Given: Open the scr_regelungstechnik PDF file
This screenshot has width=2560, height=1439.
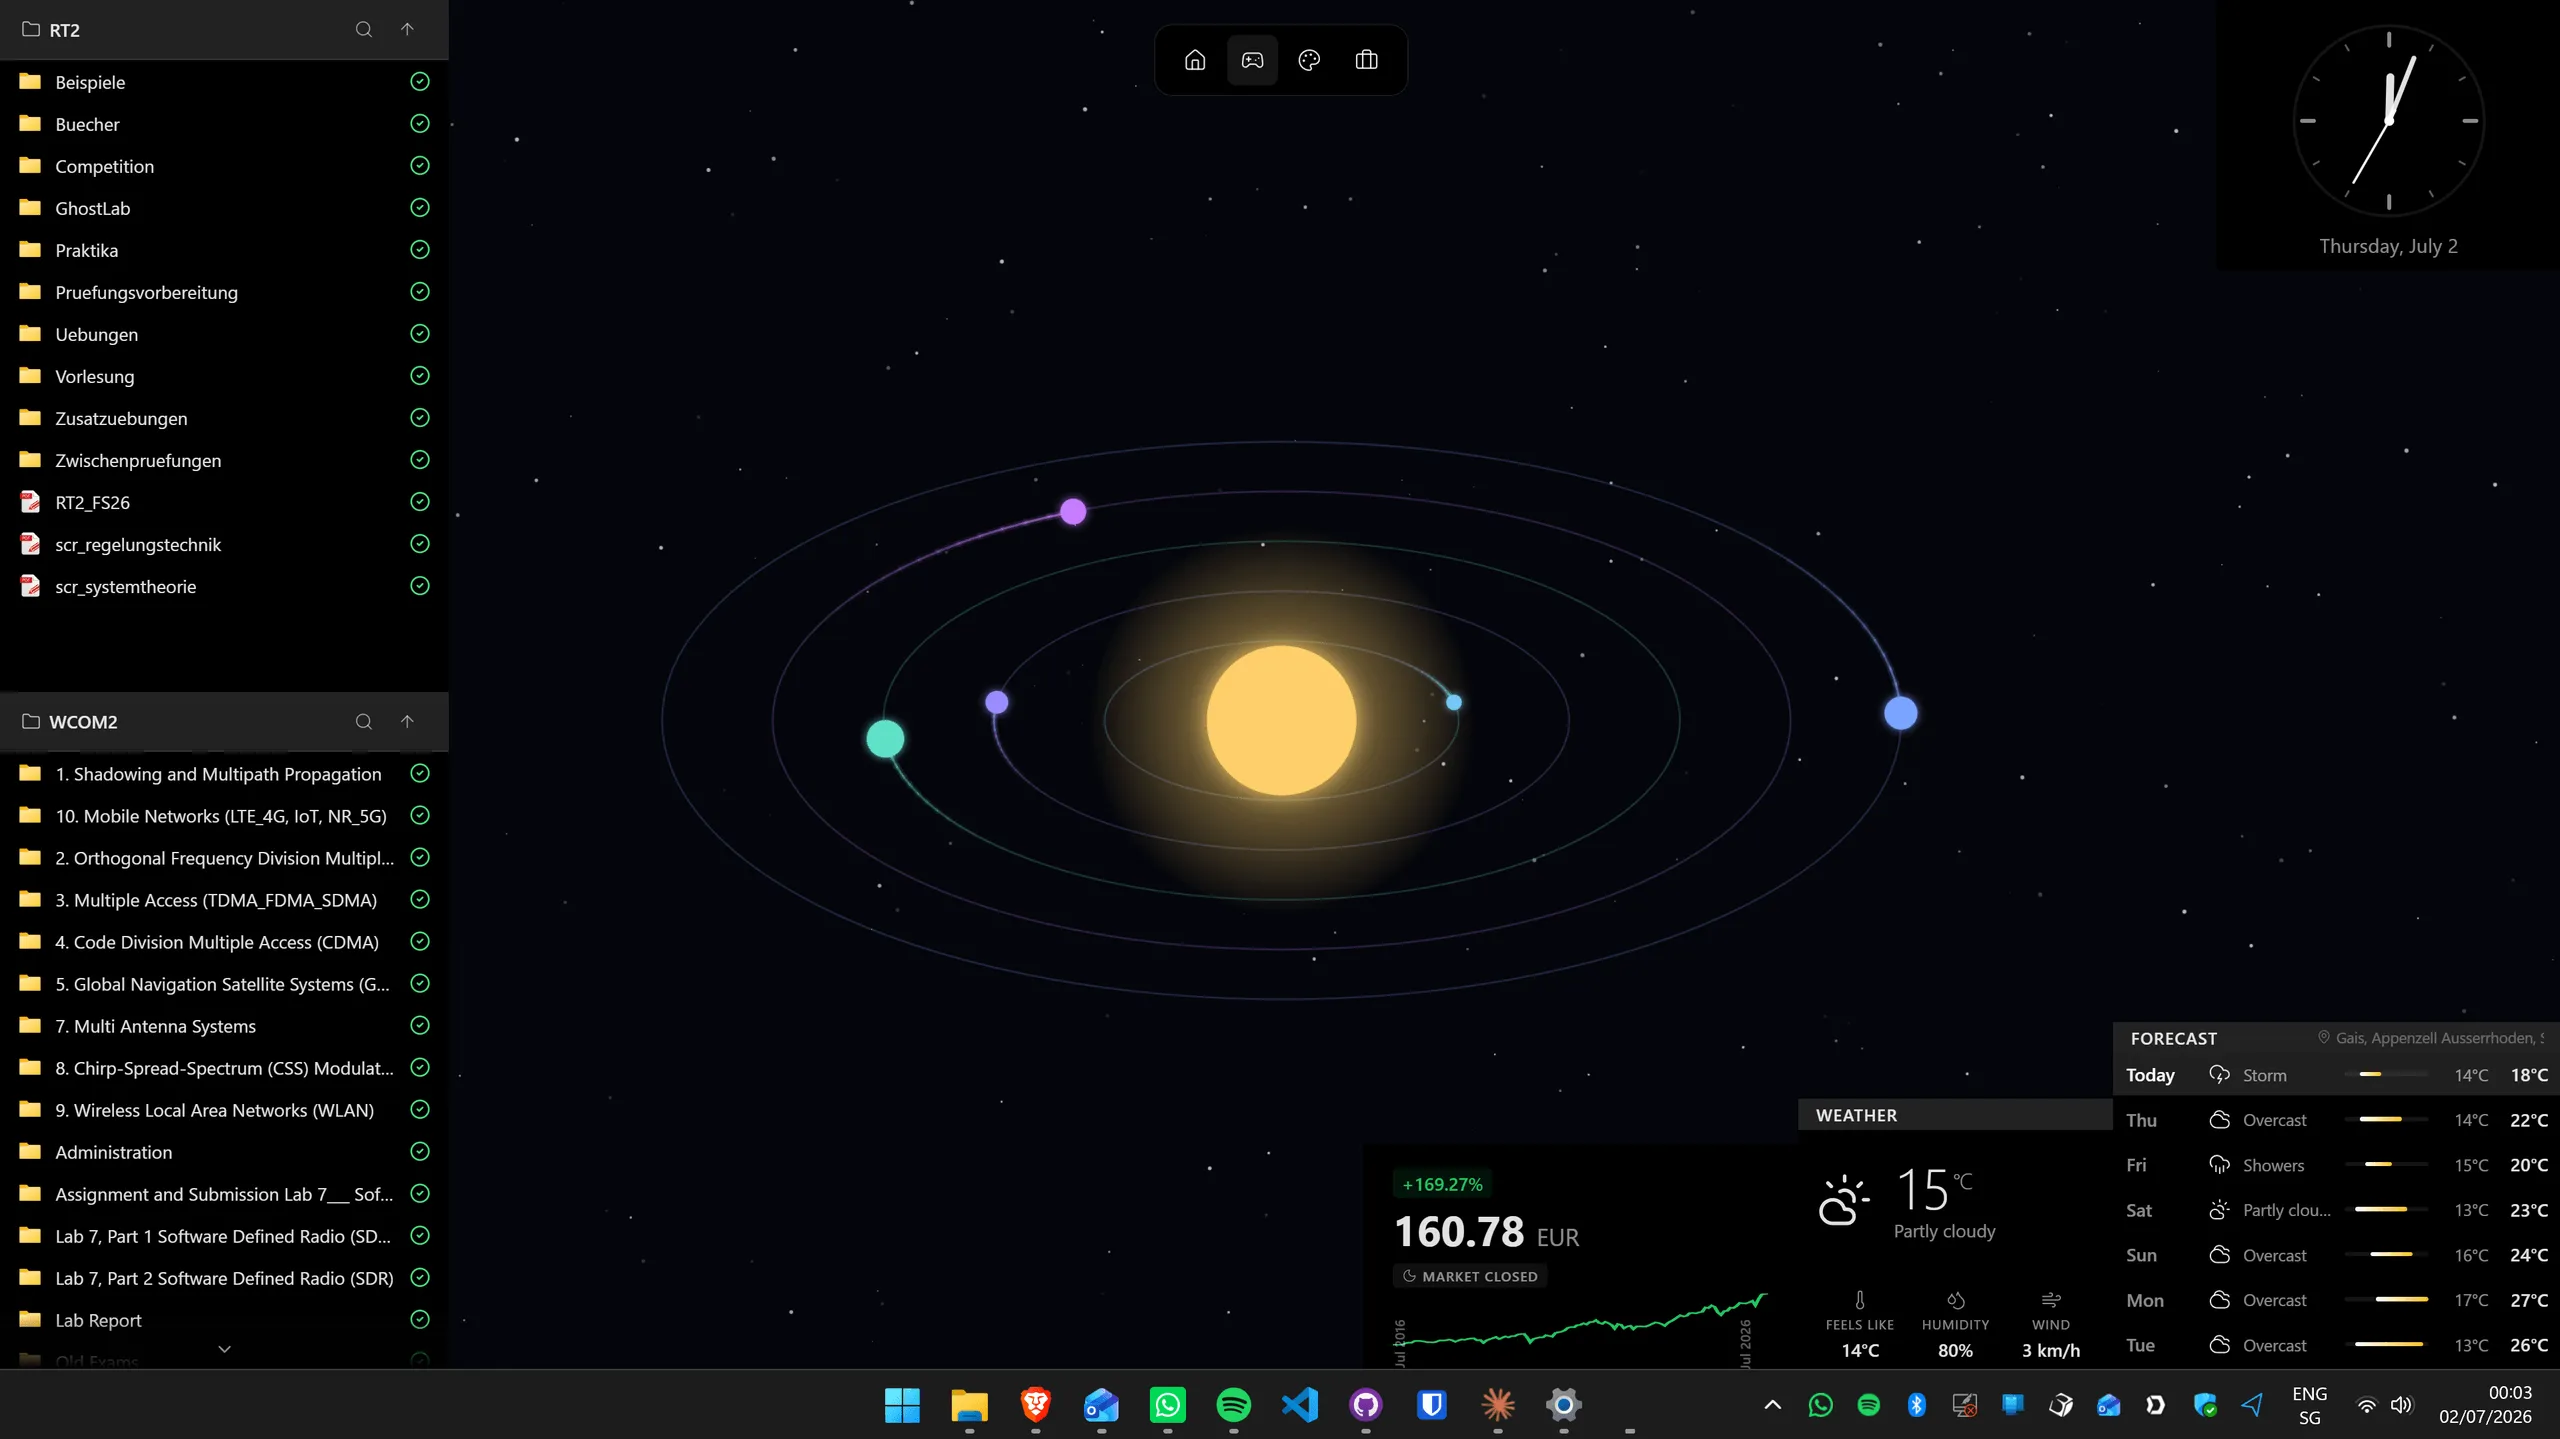Looking at the screenshot, I should click(x=224, y=544).
